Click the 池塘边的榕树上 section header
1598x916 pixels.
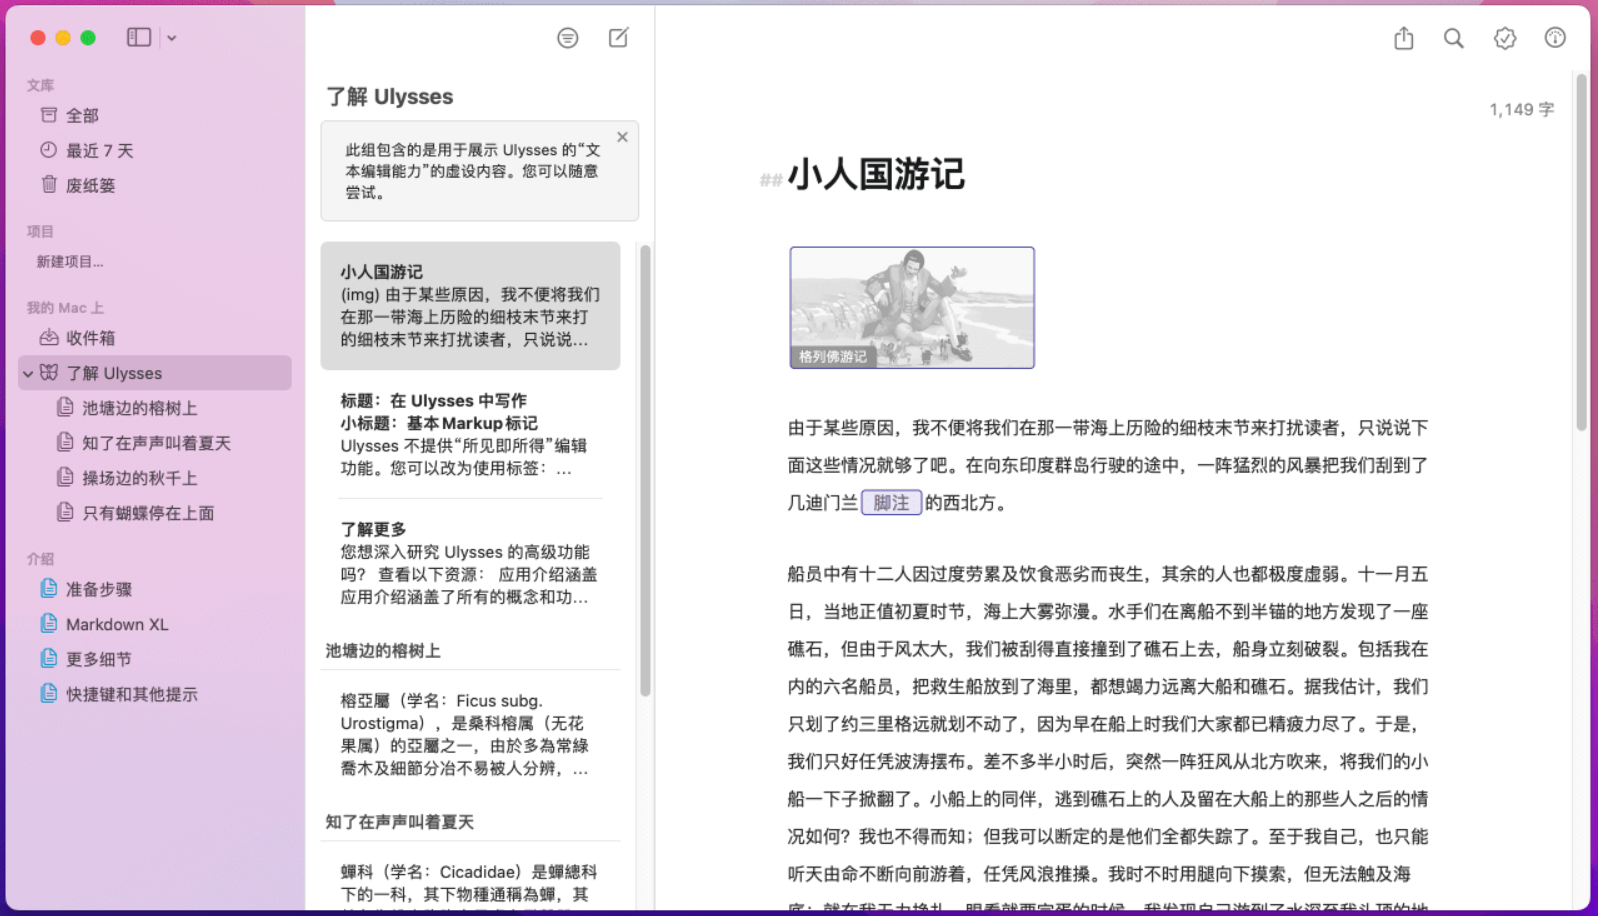tap(383, 651)
